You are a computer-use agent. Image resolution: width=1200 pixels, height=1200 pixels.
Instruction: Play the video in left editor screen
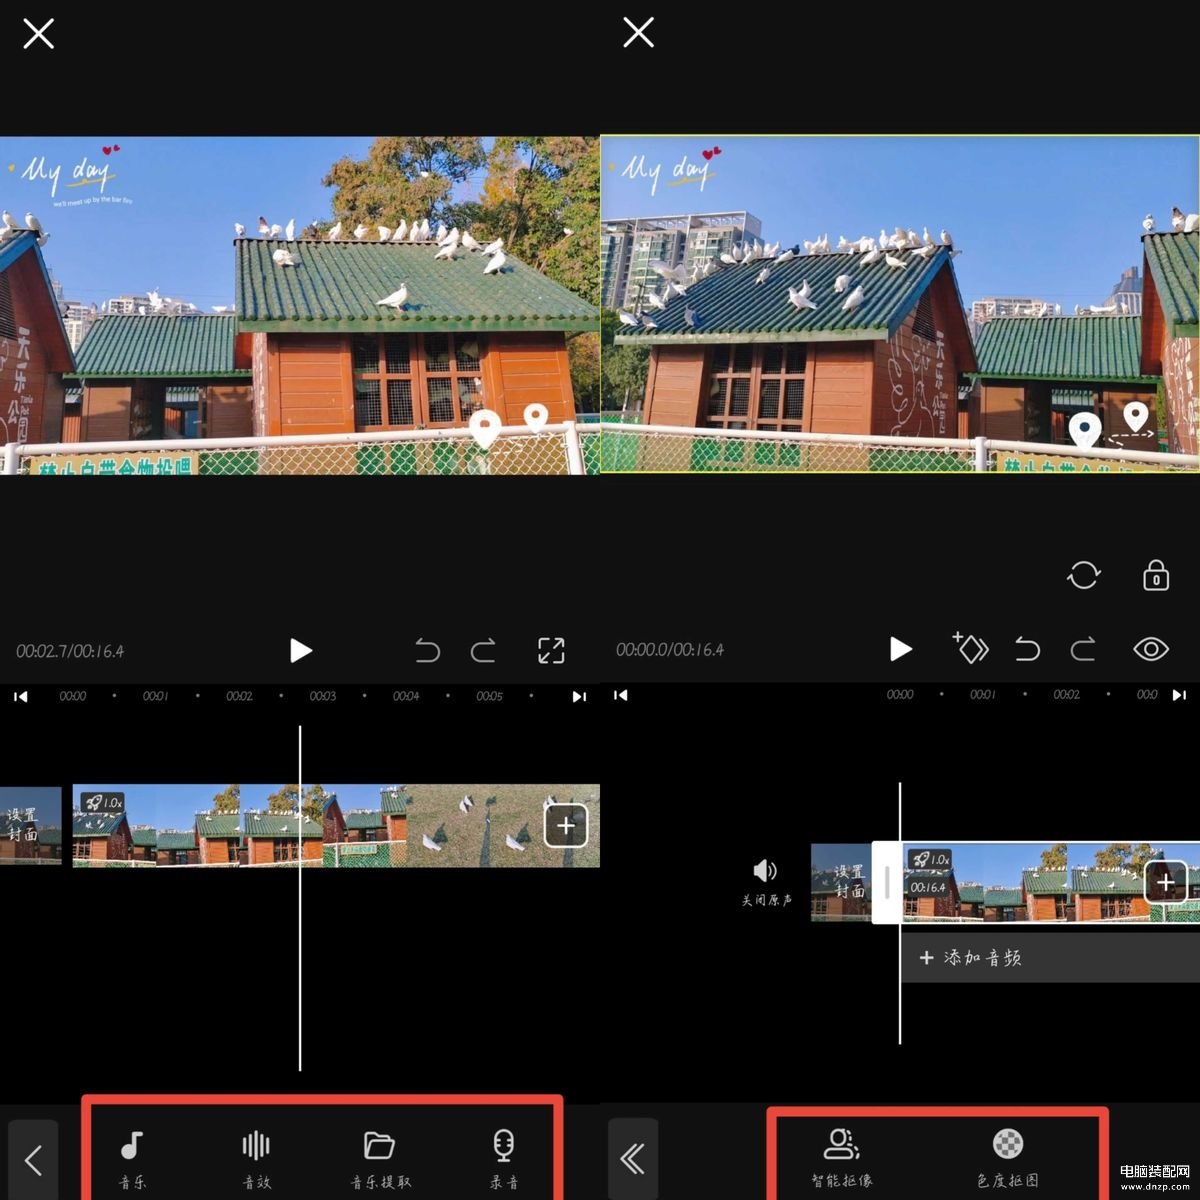pyautogui.click(x=300, y=651)
